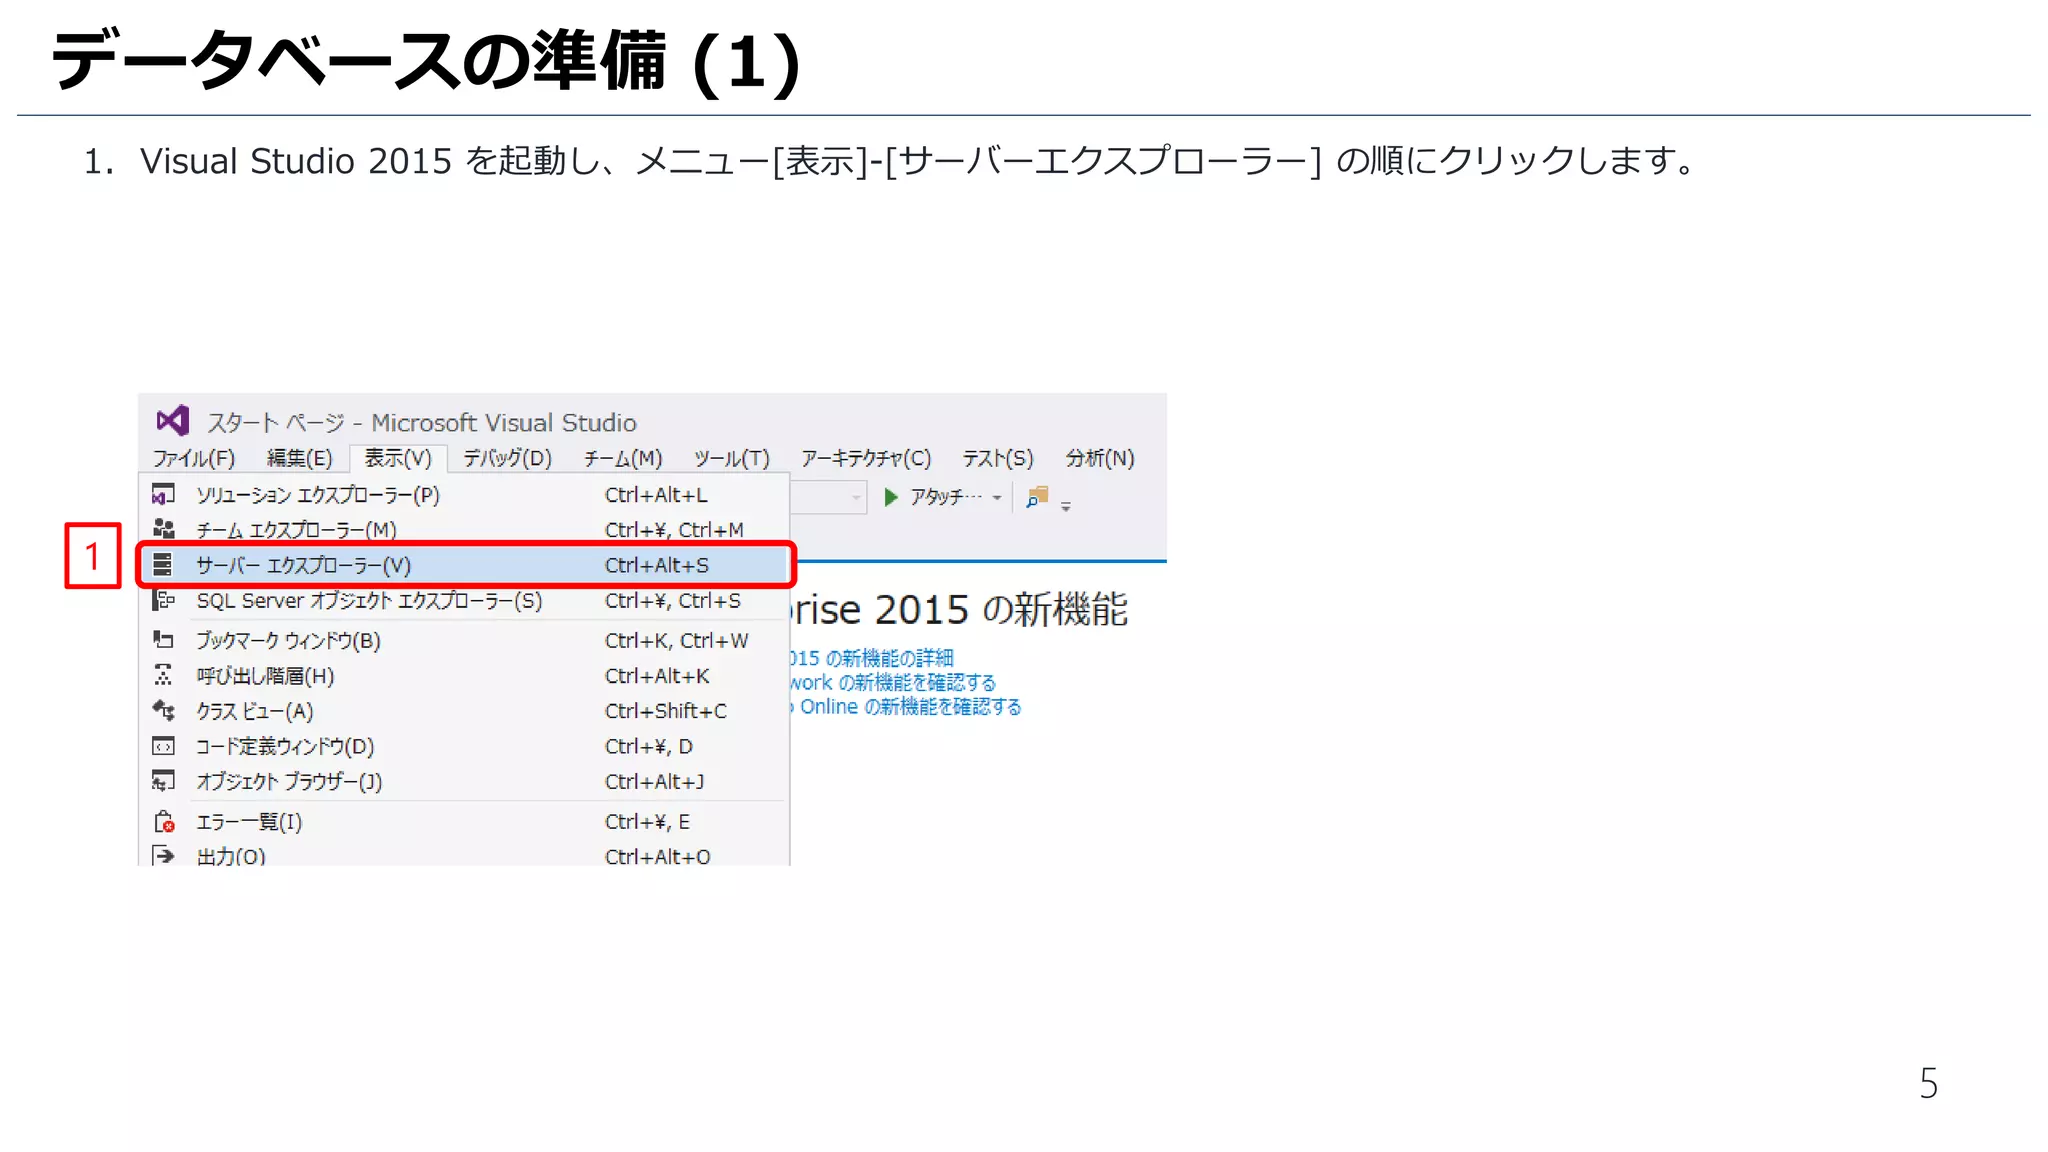Screen dimensions: 2048x1152
Task: Open the テスト(S) menu
Action: 998,458
